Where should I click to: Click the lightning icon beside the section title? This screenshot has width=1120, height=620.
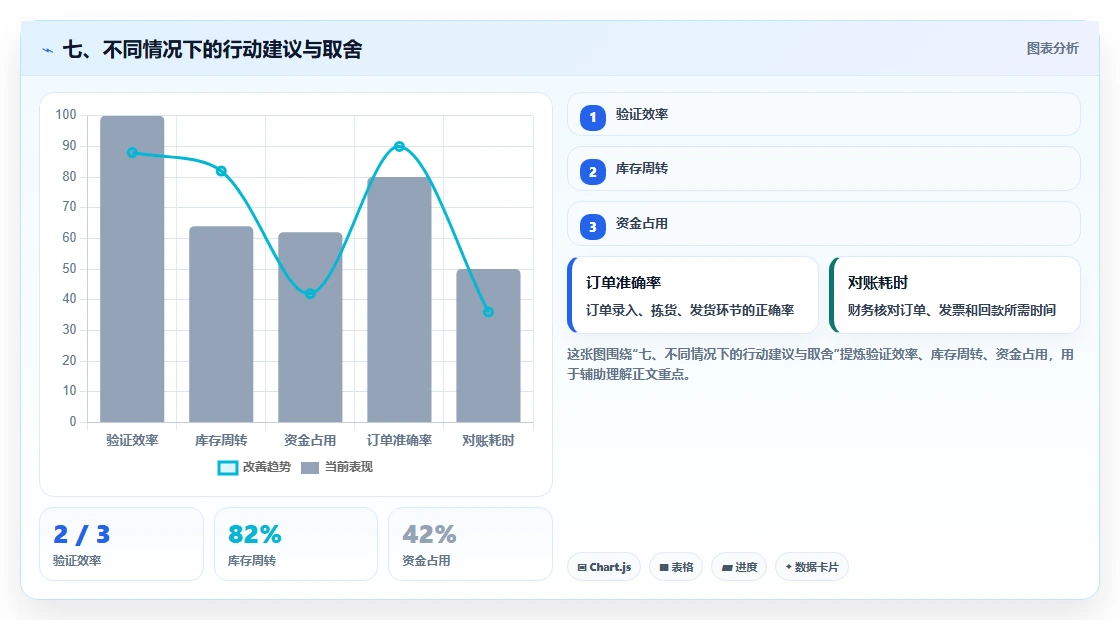pyautogui.click(x=48, y=50)
